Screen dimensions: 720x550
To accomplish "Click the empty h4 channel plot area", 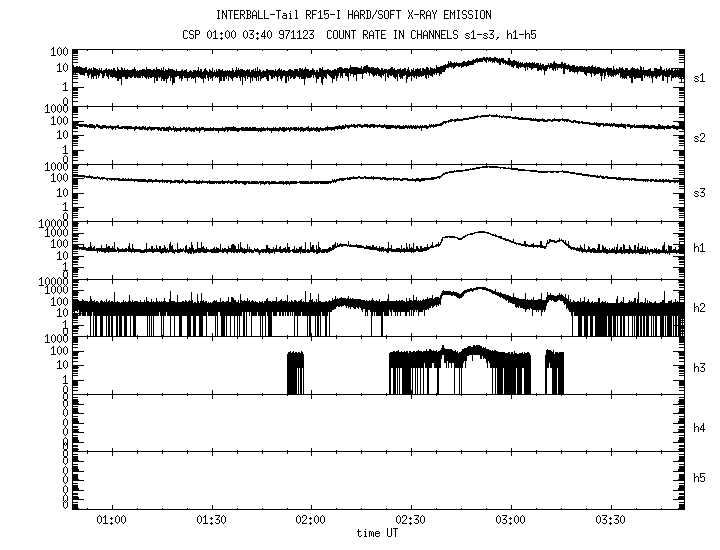I will [380, 422].
